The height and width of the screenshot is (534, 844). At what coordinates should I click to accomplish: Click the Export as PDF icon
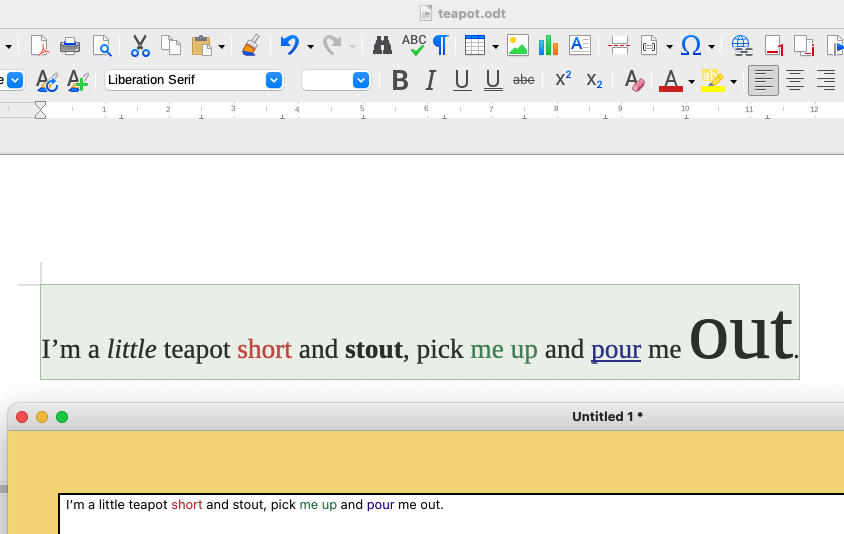pos(39,45)
